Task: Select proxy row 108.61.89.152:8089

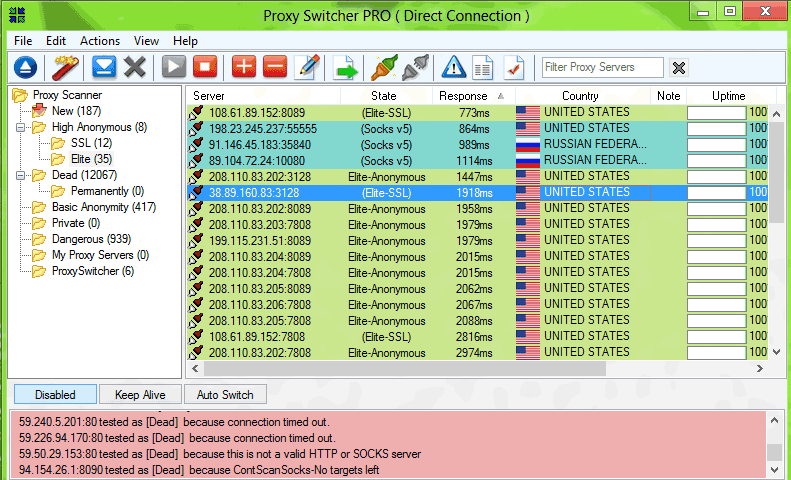Action: point(477,112)
